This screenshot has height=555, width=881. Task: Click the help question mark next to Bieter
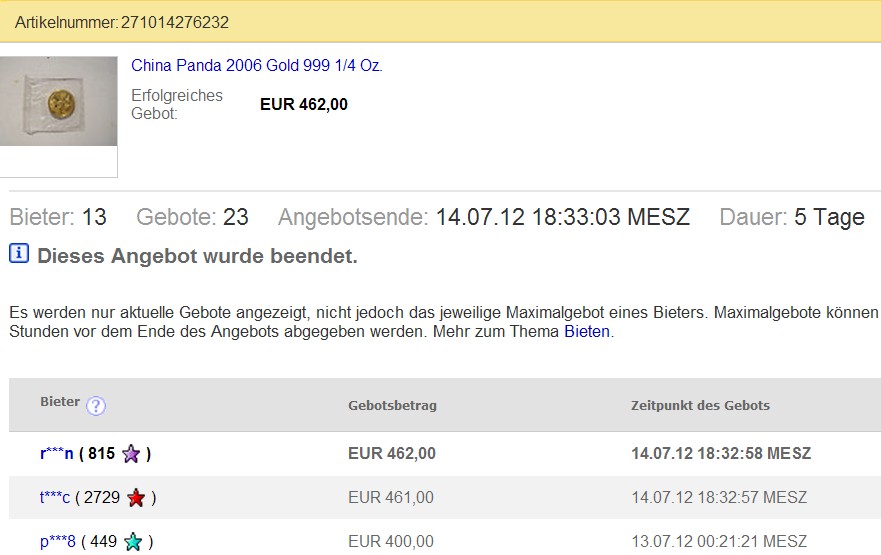point(96,405)
